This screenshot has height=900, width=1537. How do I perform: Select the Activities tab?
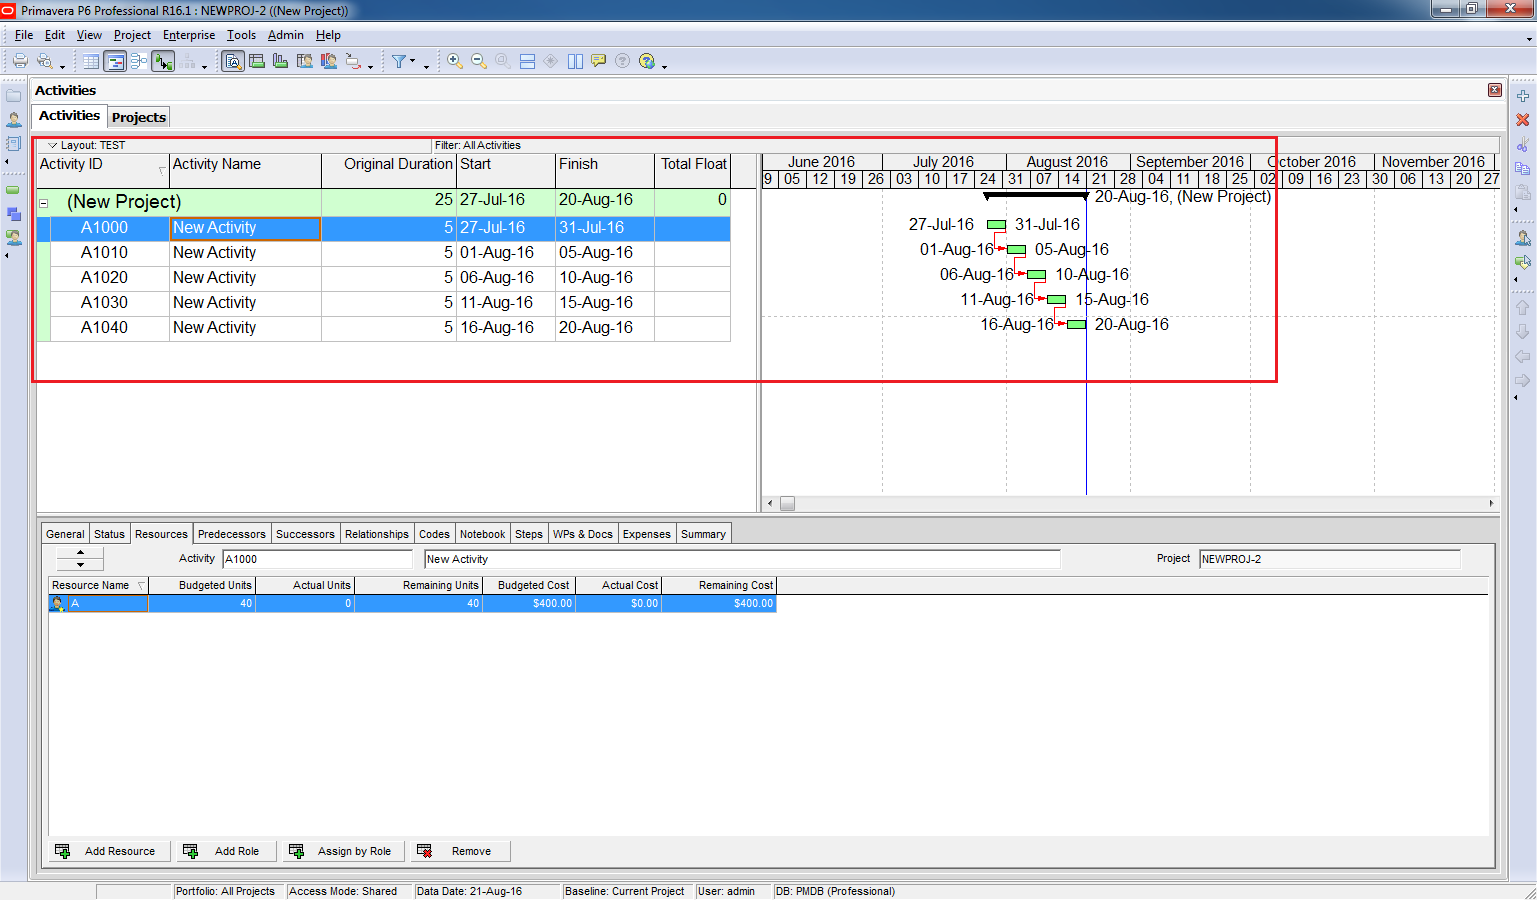[x=69, y=116]
